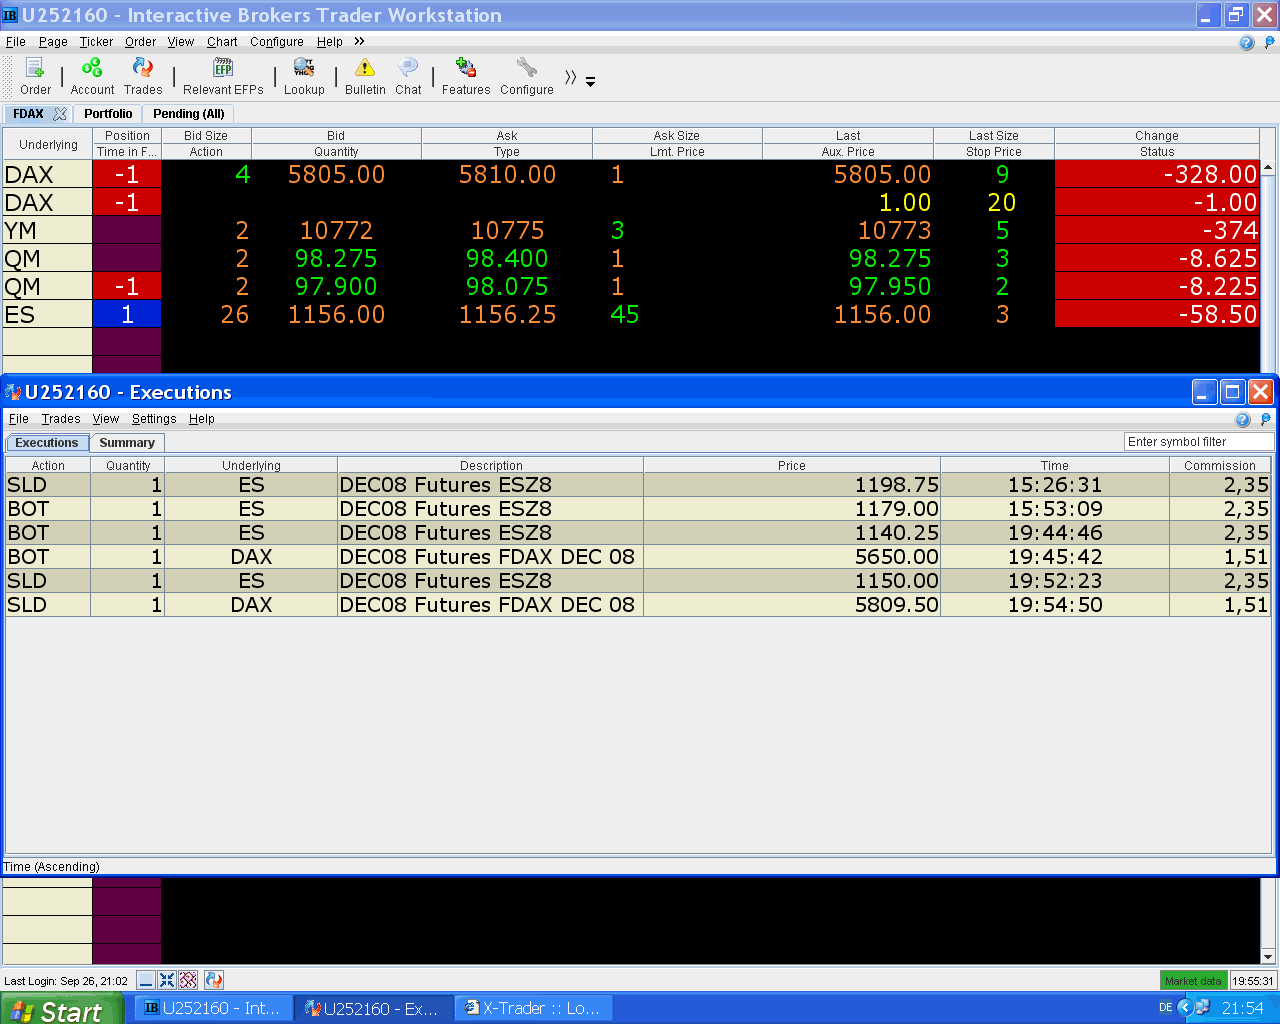Open Settings menu in Executions window
Image resolution: width=1280 pixels, height=1024 pixels.
[154, 419]
